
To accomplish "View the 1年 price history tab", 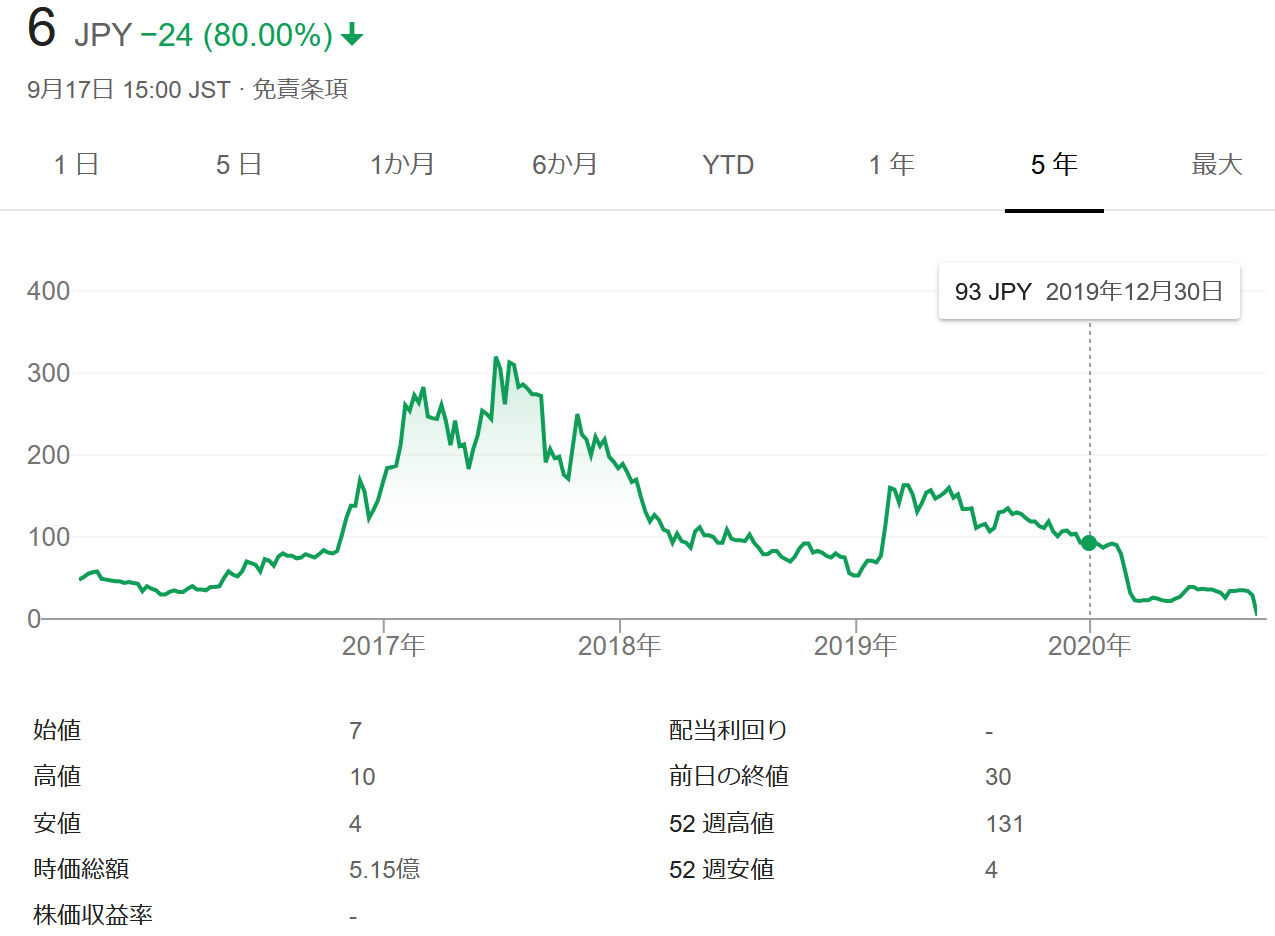I will [x=891, y=164].
